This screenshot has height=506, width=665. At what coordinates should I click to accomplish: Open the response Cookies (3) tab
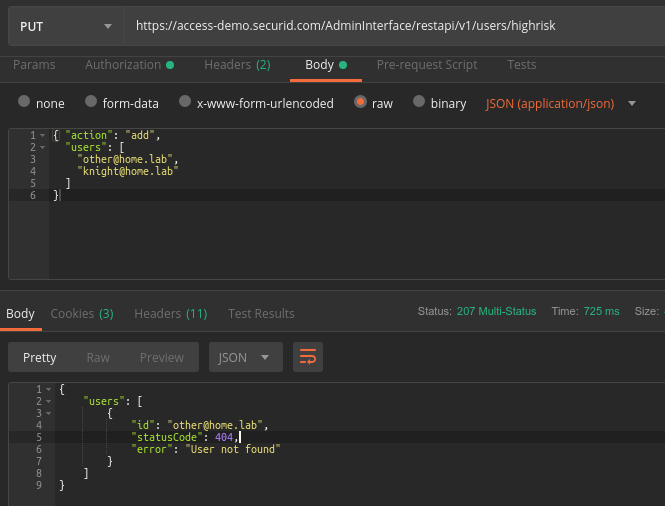click(82, 313)
